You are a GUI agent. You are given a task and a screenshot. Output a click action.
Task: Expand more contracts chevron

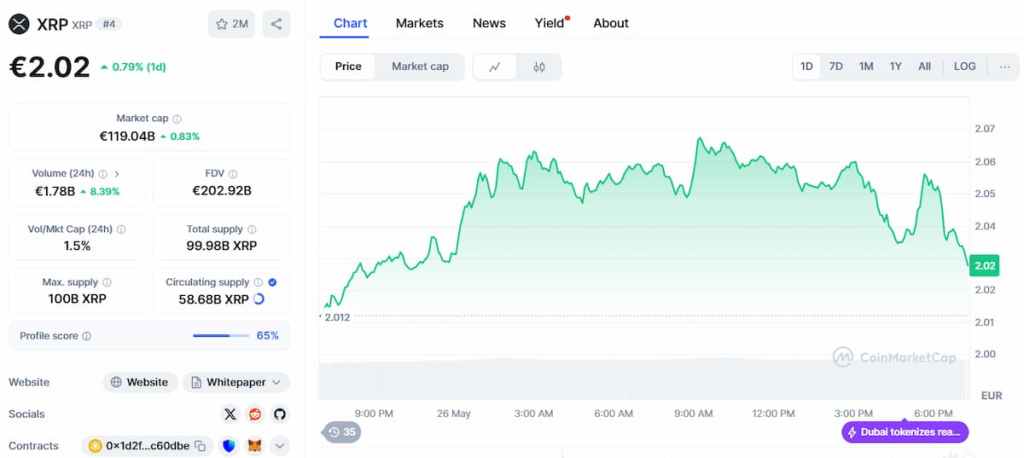coord(279,446)
